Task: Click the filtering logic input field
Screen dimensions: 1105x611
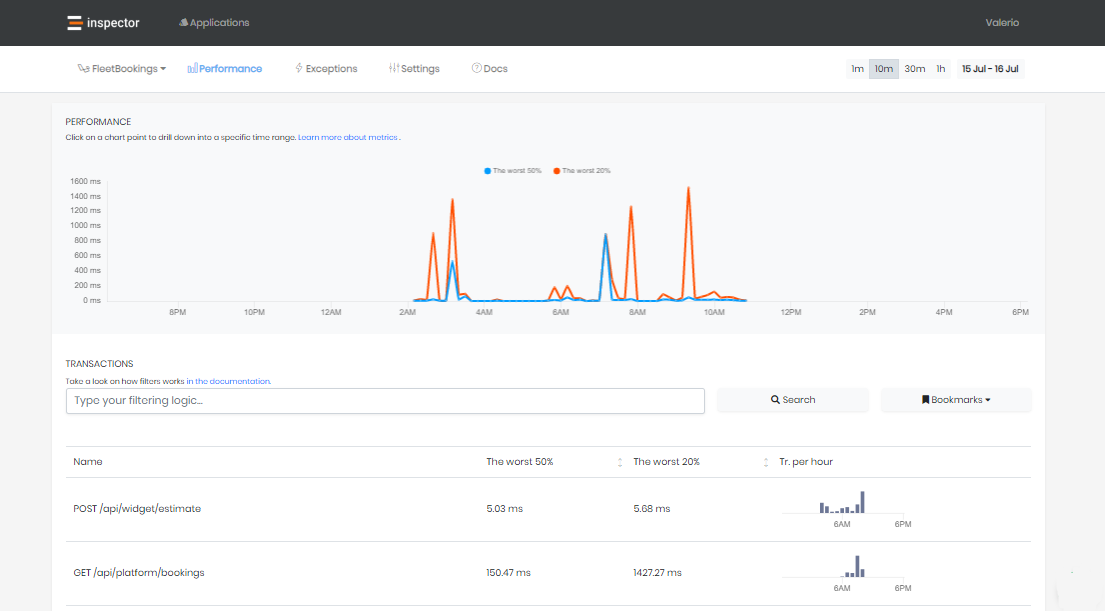Action: [x=386, y=400]
